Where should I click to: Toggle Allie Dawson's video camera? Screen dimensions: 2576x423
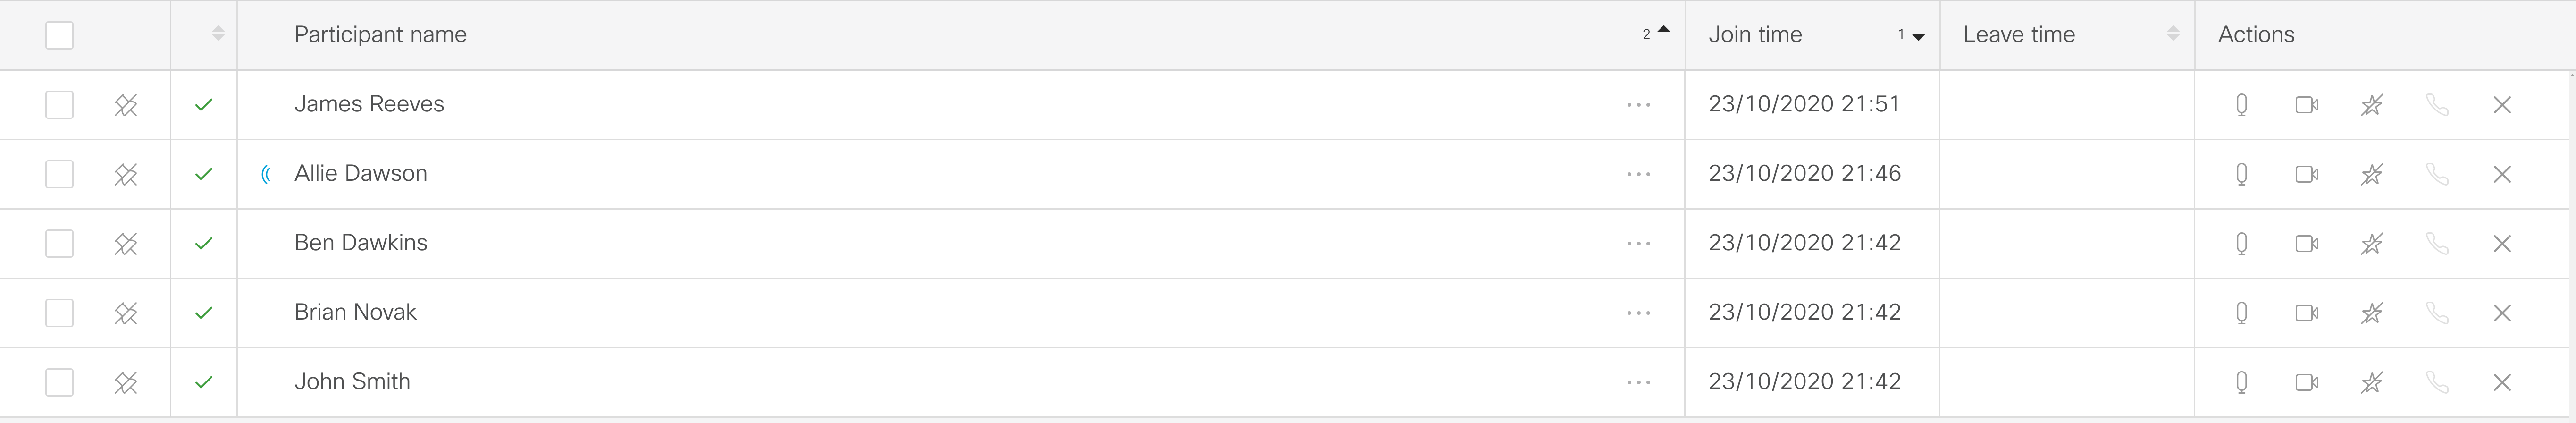coord(2306,174)
